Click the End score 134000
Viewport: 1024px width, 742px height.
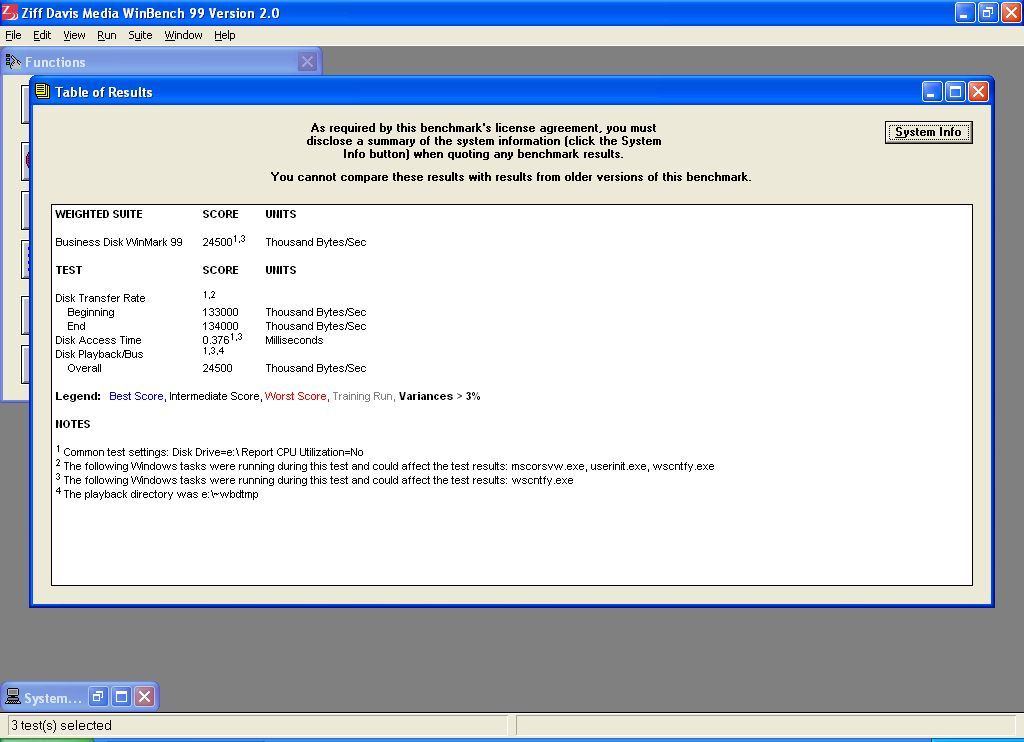[220, 326]
